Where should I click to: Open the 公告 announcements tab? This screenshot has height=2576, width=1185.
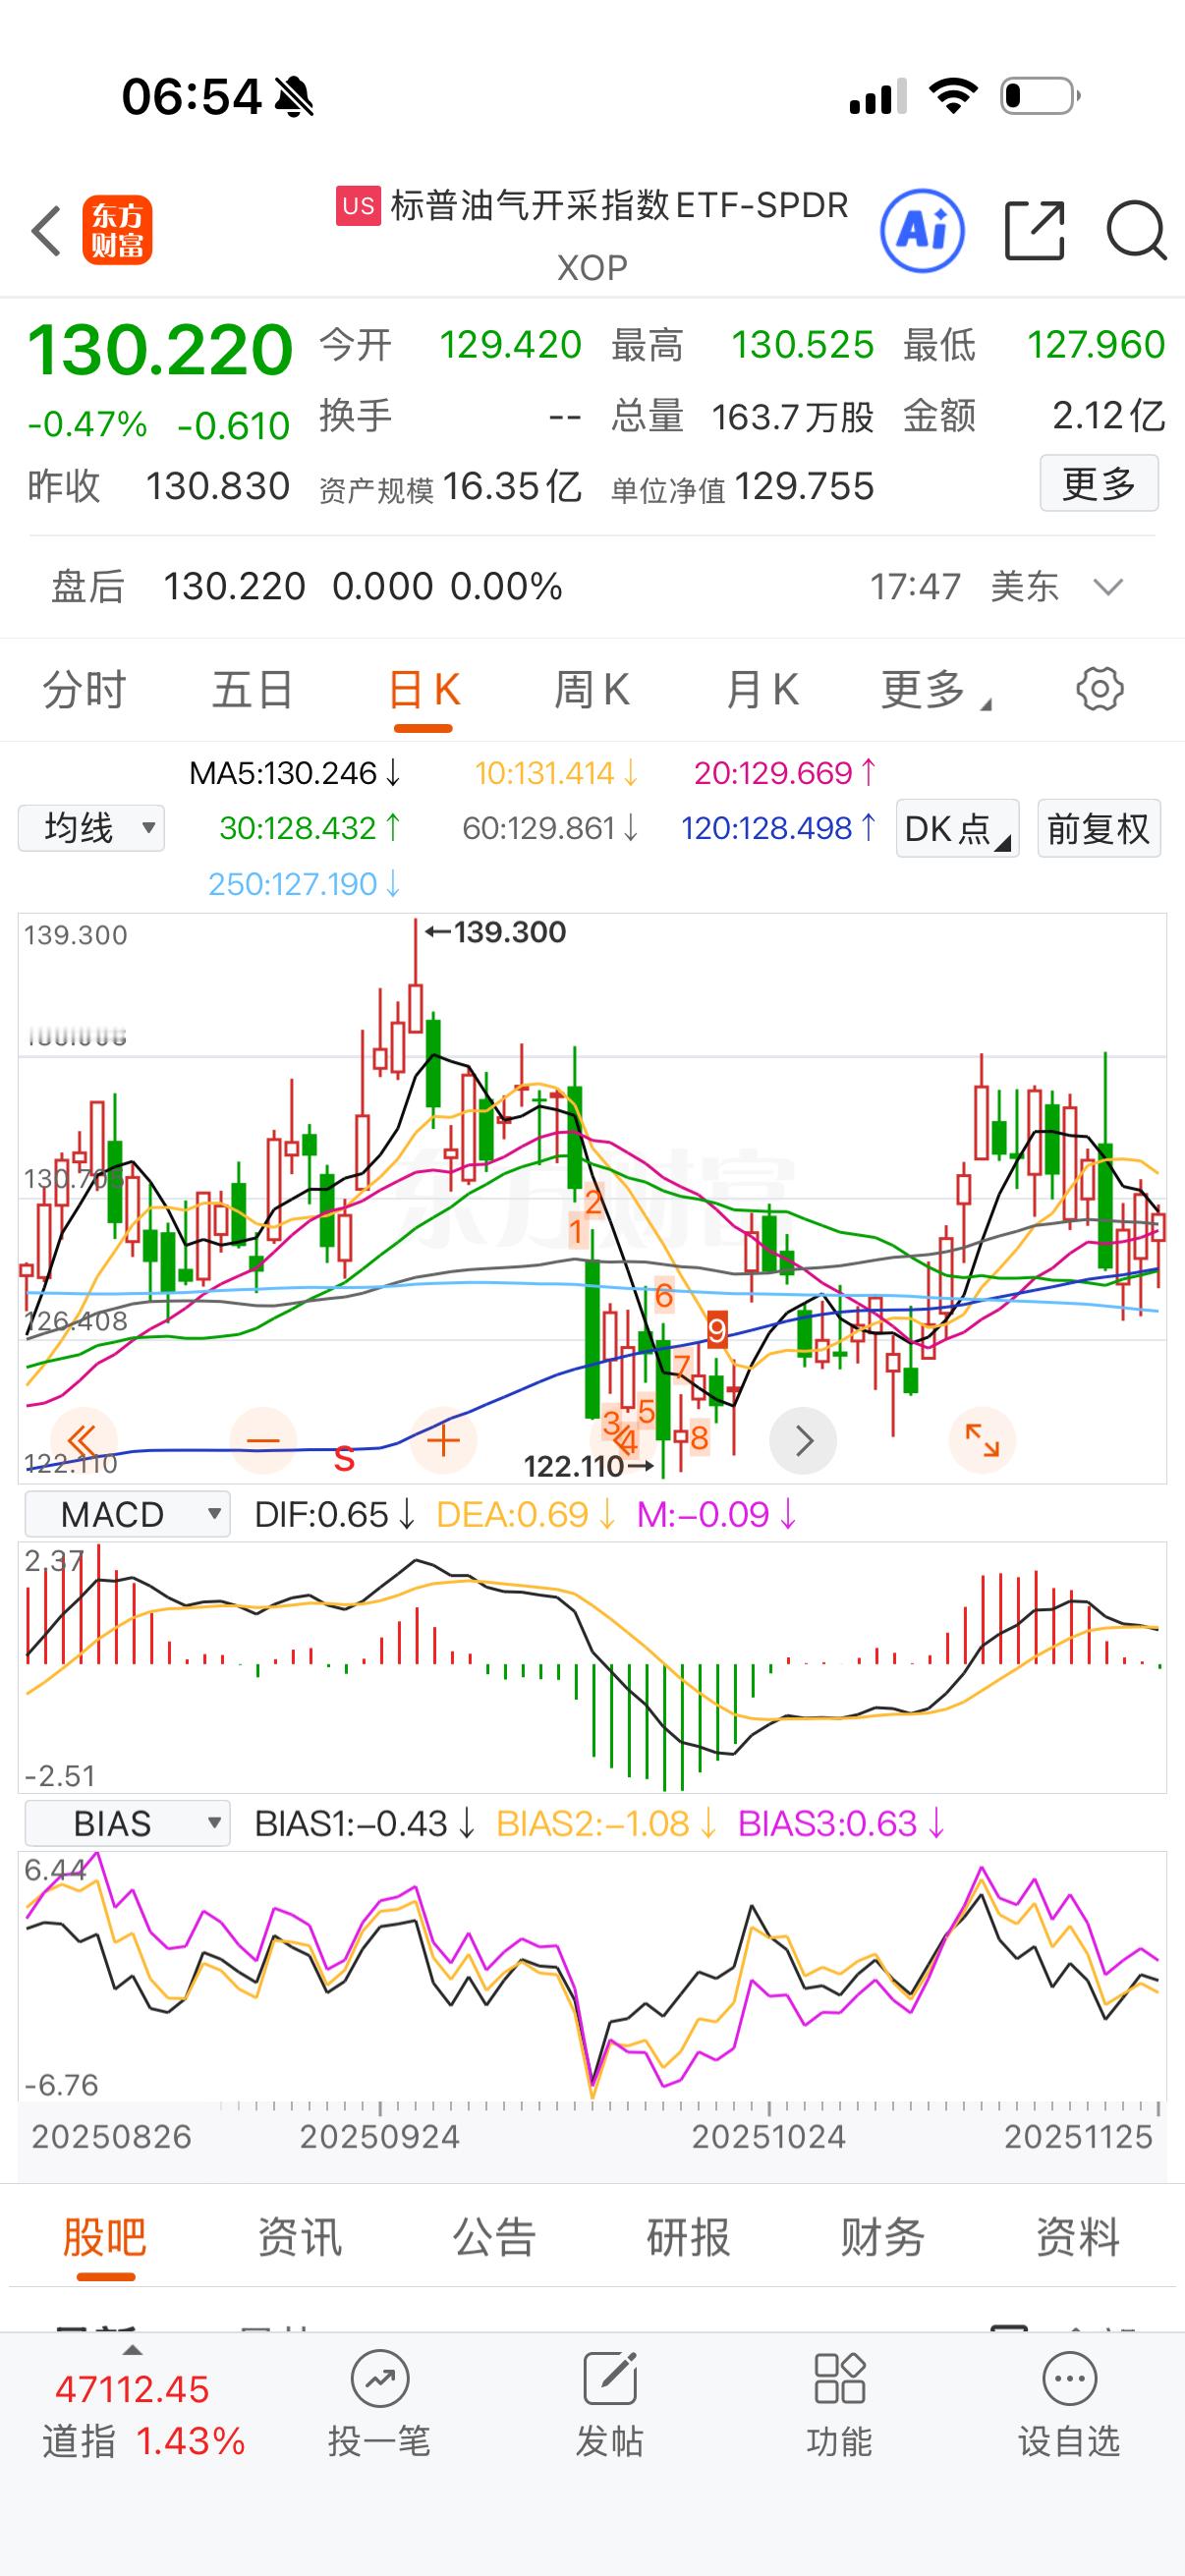494,2237
